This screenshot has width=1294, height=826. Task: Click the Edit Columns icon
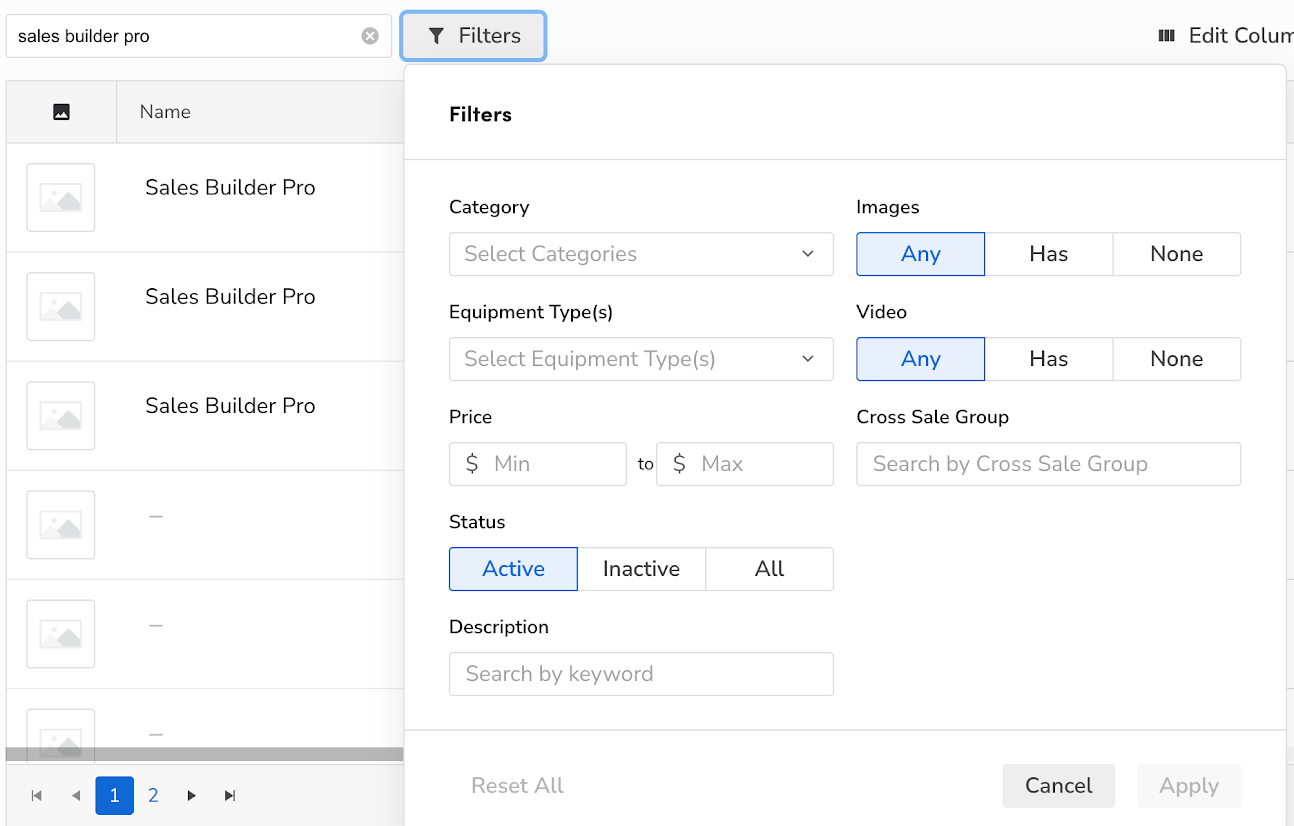(x=1166, y=36)
